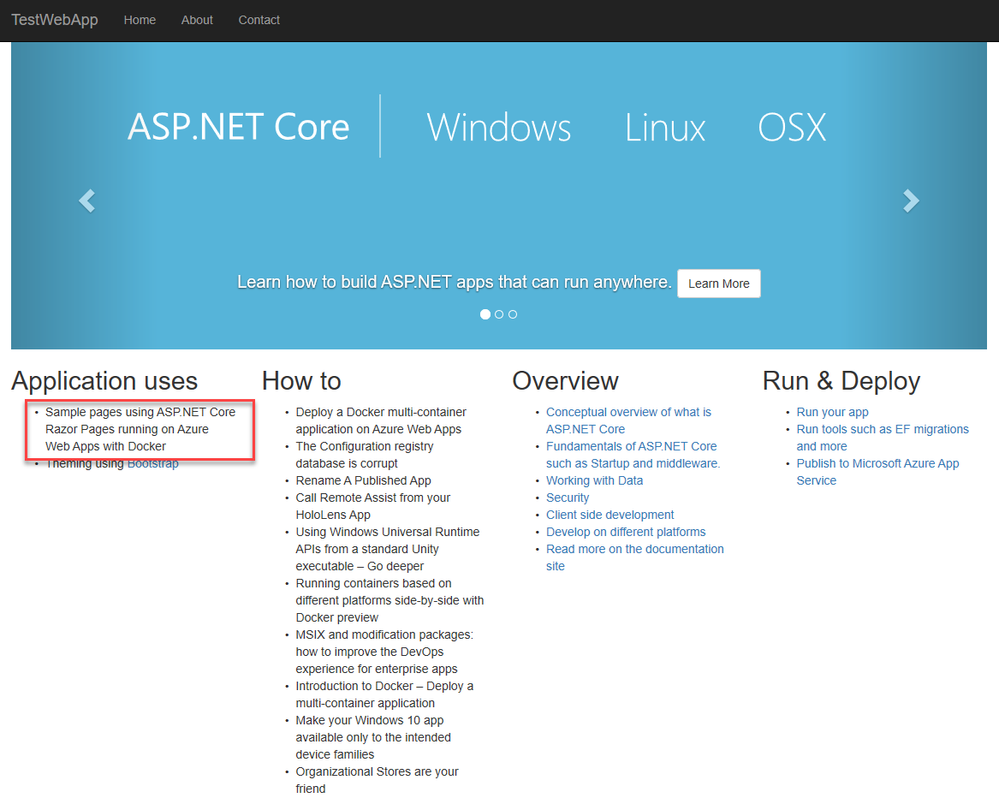The image size is (999, 805).
Task: Open the Security link
Action: click(x=568, y=497)
